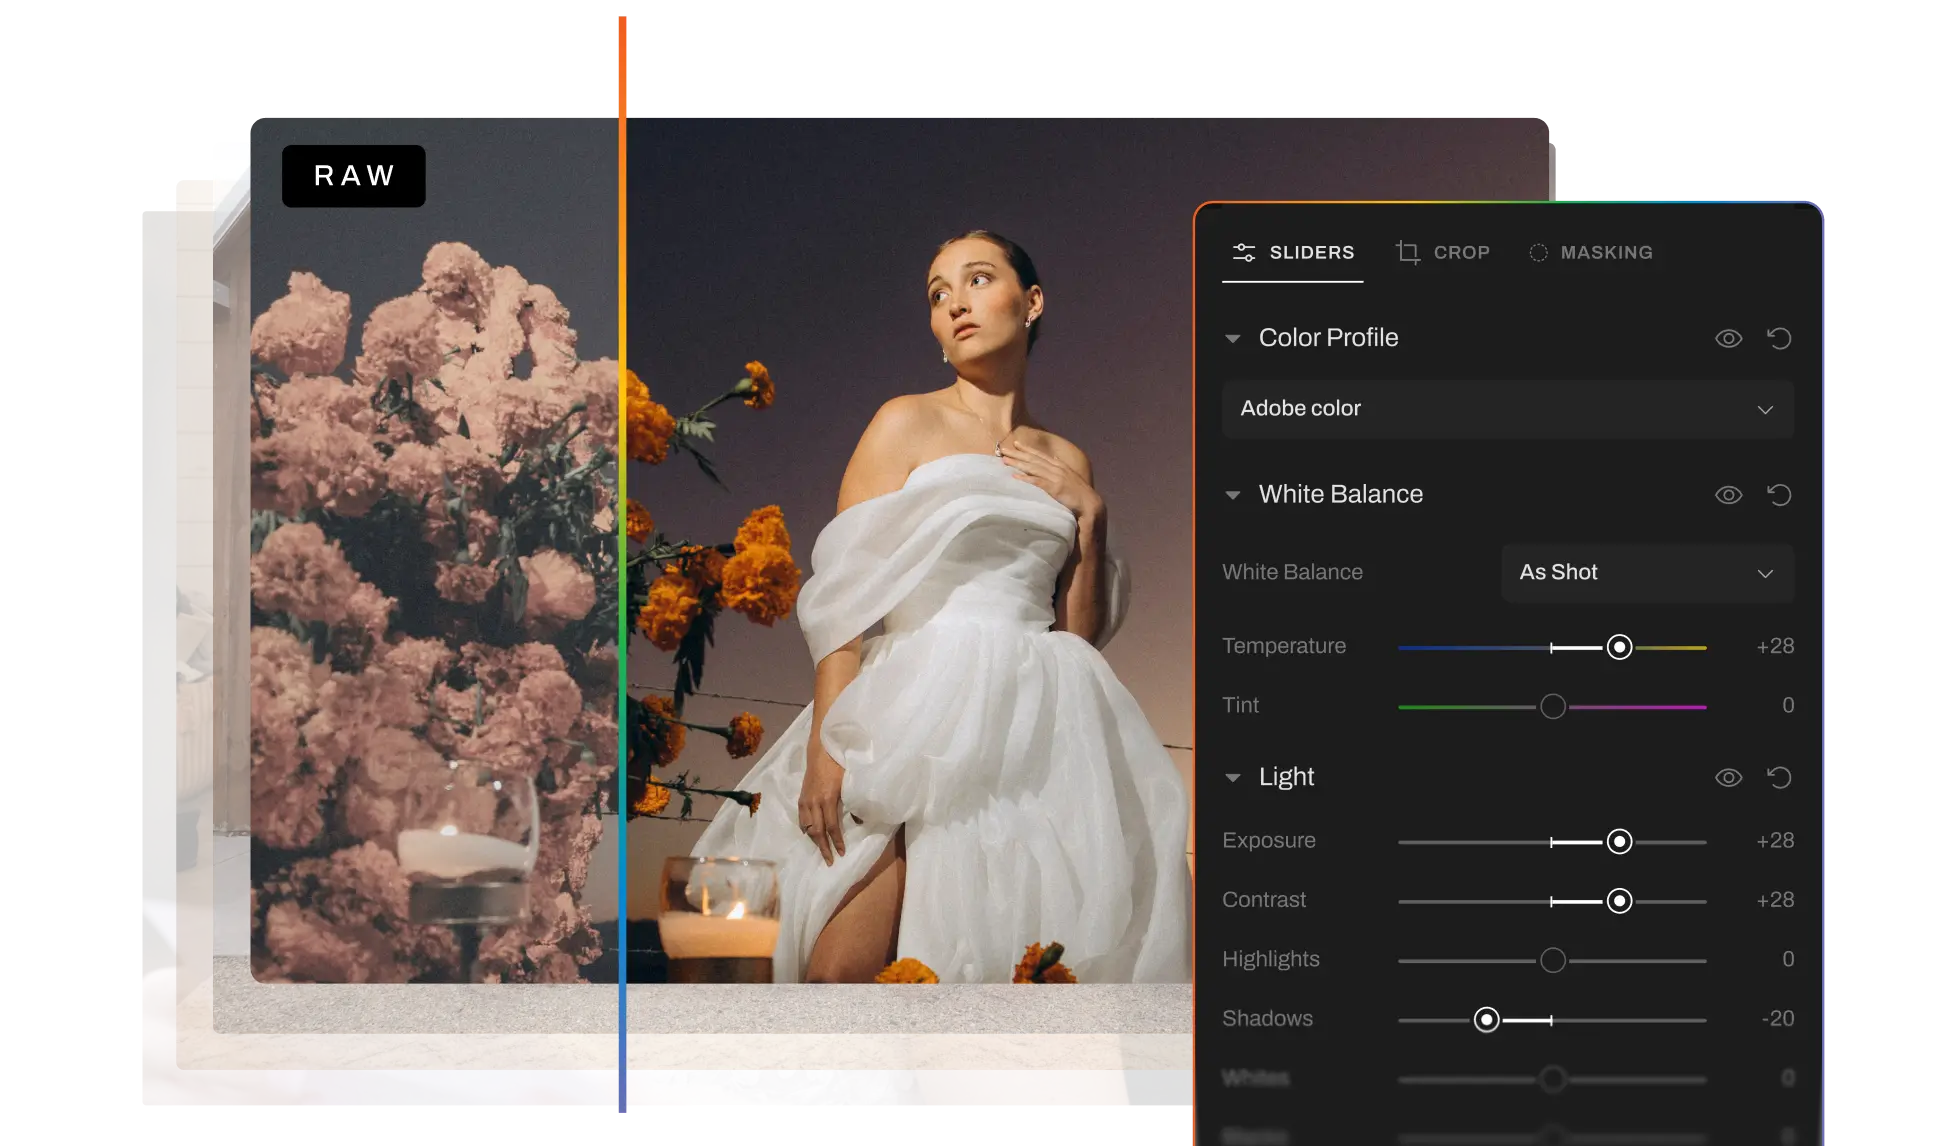Click the Highlights value 0
Screen dimensions: 1944x1146
coord(1788,960)
